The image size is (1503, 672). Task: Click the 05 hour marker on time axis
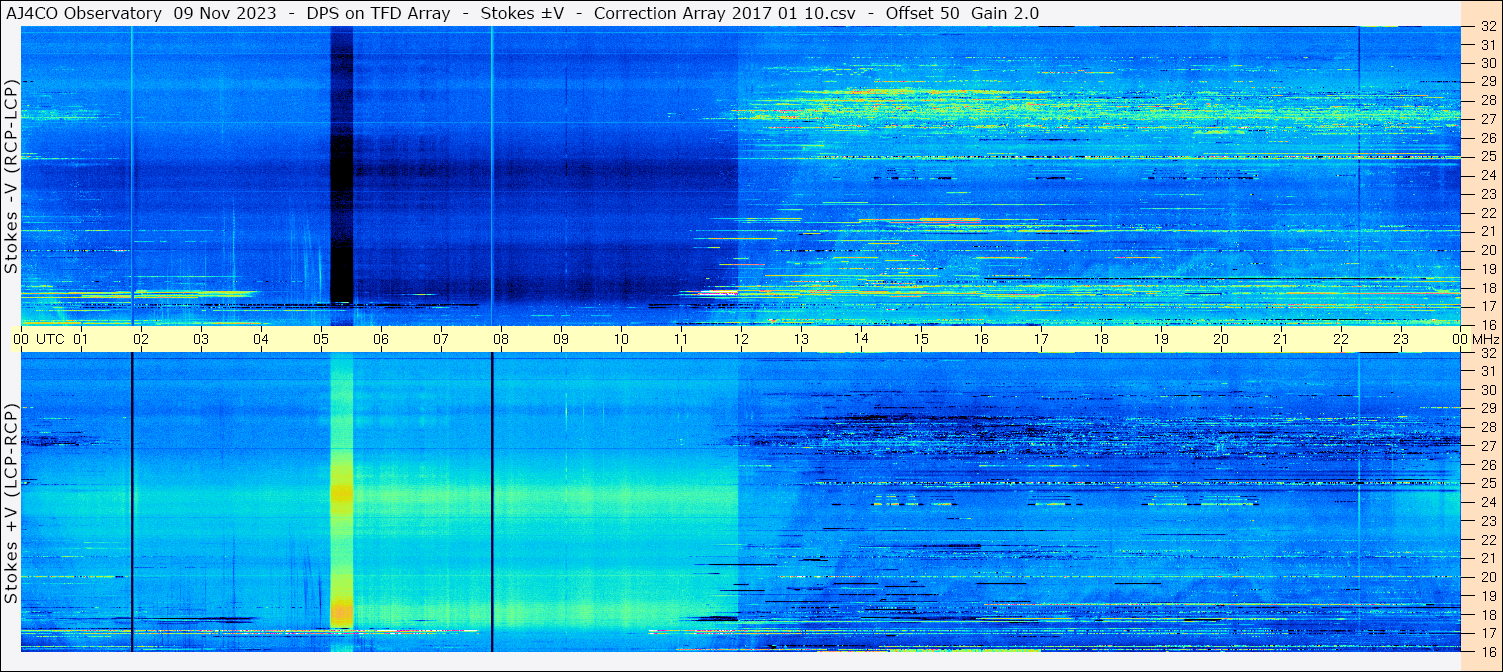[x=321, y=339]
